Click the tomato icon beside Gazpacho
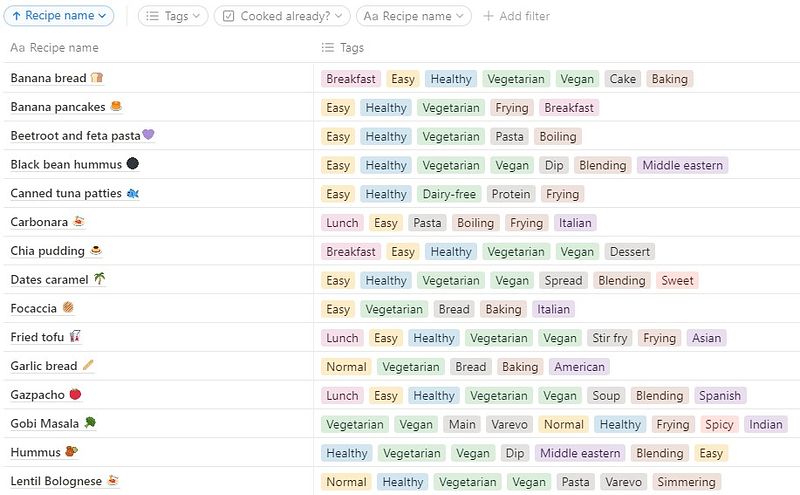This screenshot has height=495, width=800. point(76,394)
